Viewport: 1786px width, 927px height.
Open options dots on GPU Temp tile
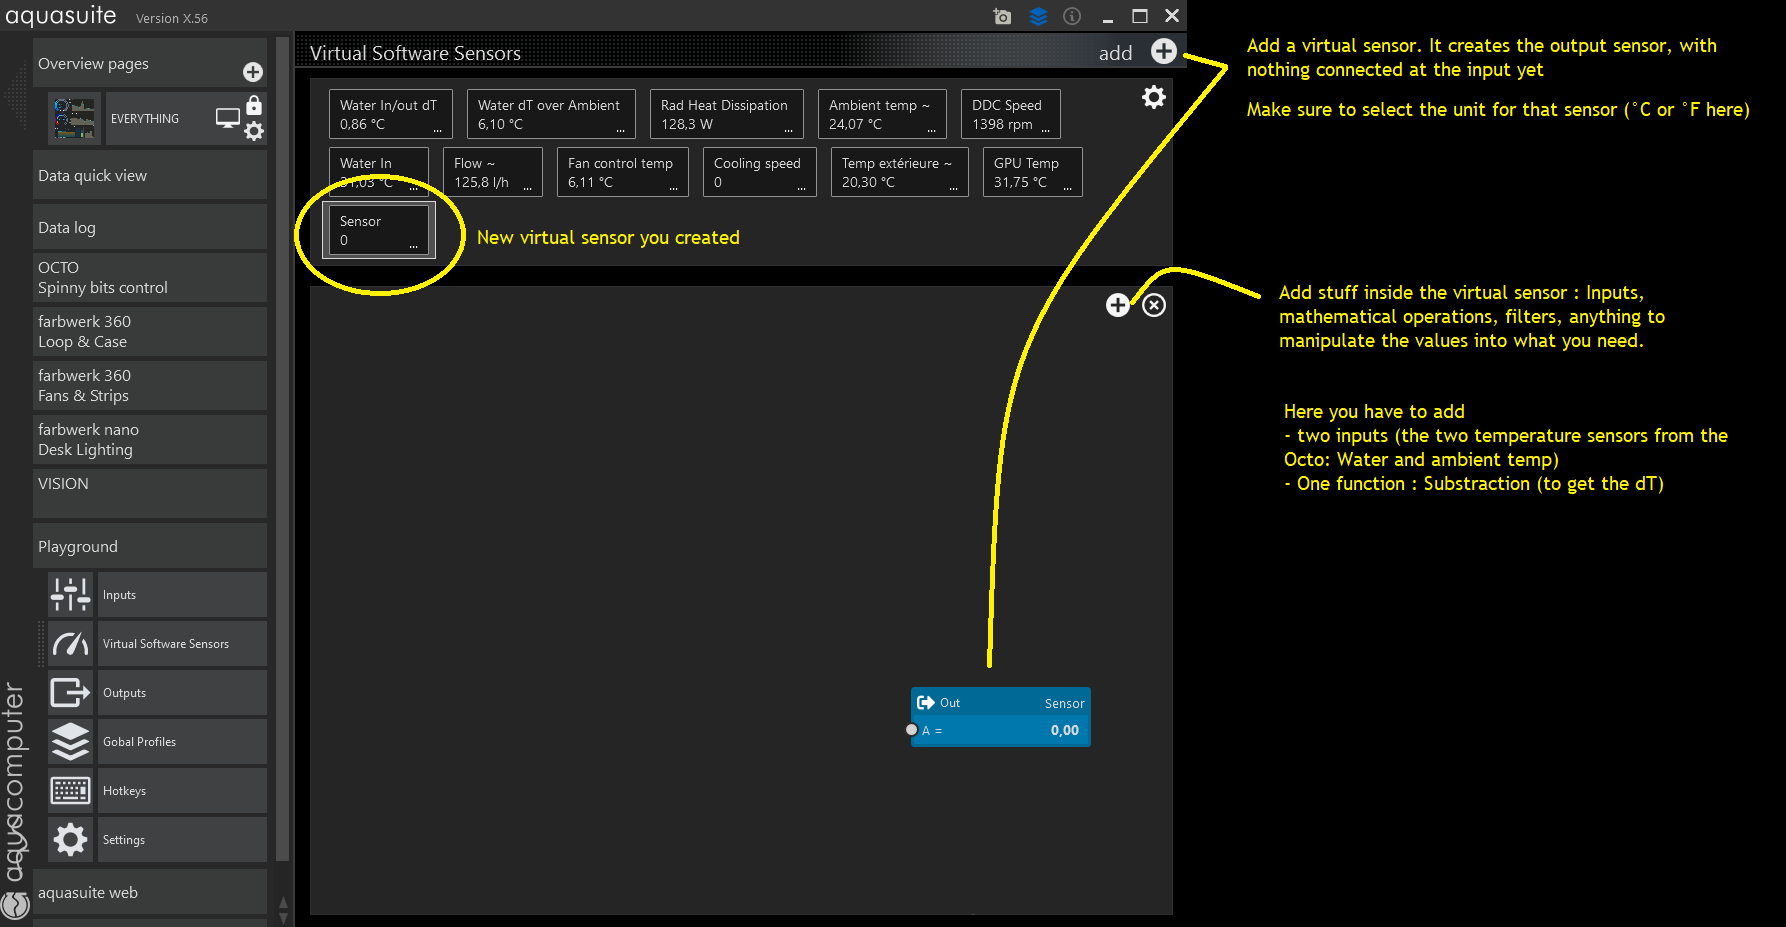coord(1068,189)
